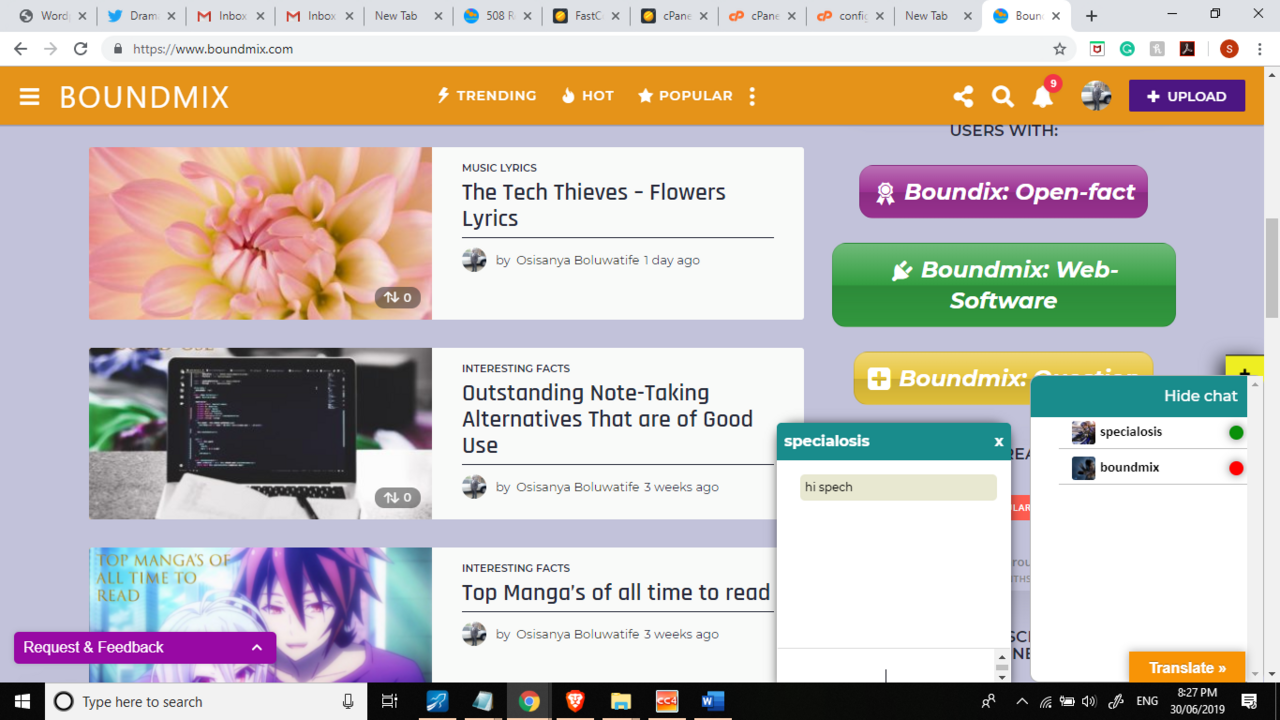Viewport: 1280px width, 720px height.
Task: Click vote counter on the Note-Taking image
Action: [x=397, y=497]
